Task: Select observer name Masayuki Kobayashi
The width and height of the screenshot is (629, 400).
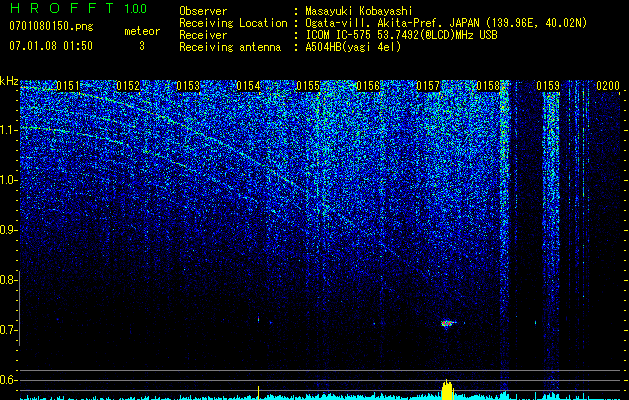Action: coord(359,11)
